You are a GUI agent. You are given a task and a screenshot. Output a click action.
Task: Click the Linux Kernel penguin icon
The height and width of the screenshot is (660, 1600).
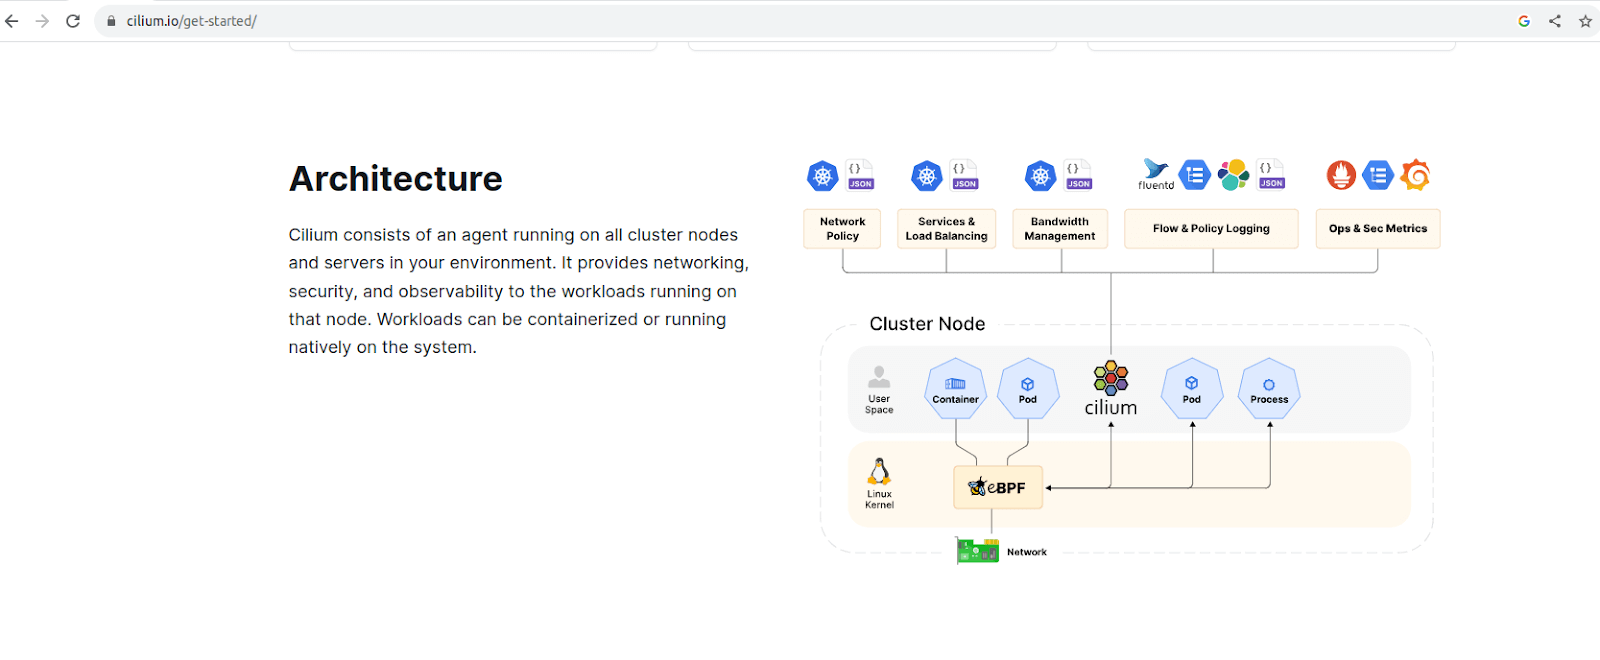(x=879, y=471)
